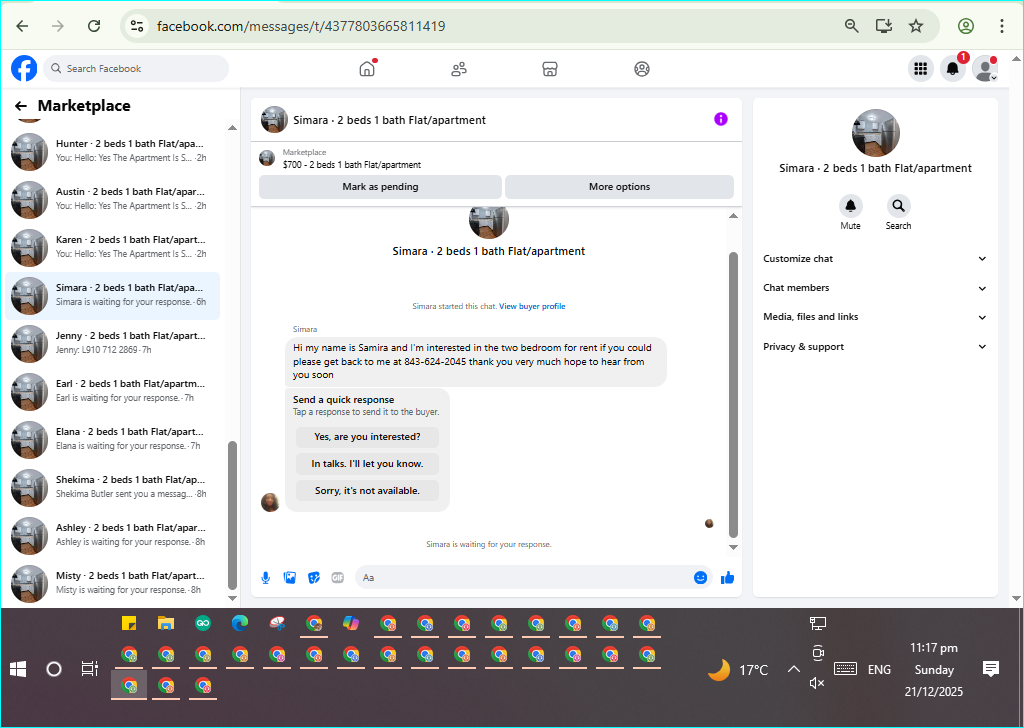
Task: Open Windows Task View icon
Action: [x=89, y=669]
